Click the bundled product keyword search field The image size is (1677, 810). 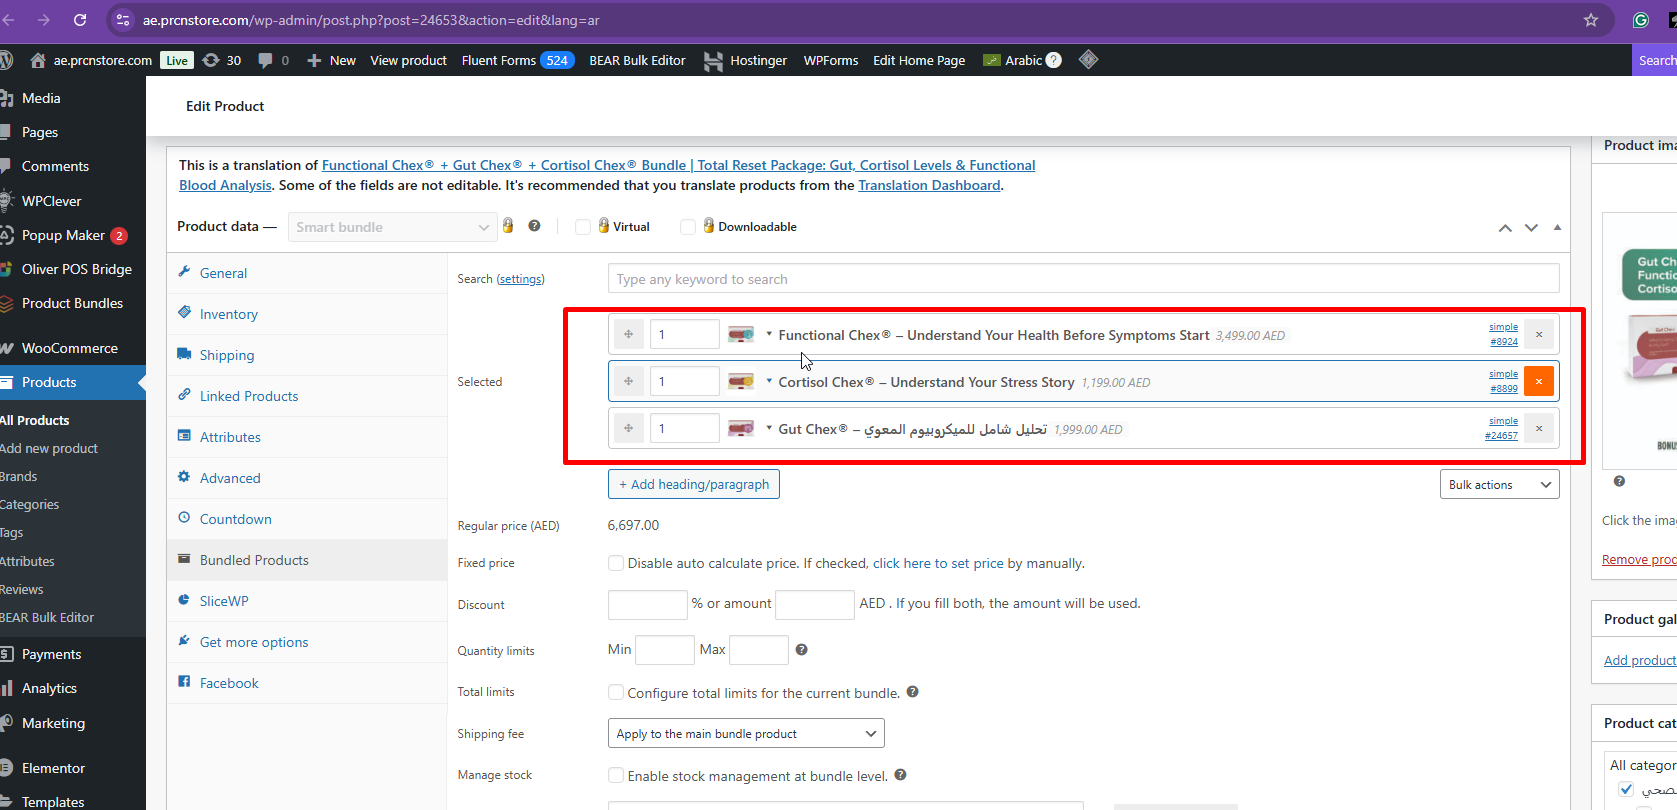[x=1082, y=279]
